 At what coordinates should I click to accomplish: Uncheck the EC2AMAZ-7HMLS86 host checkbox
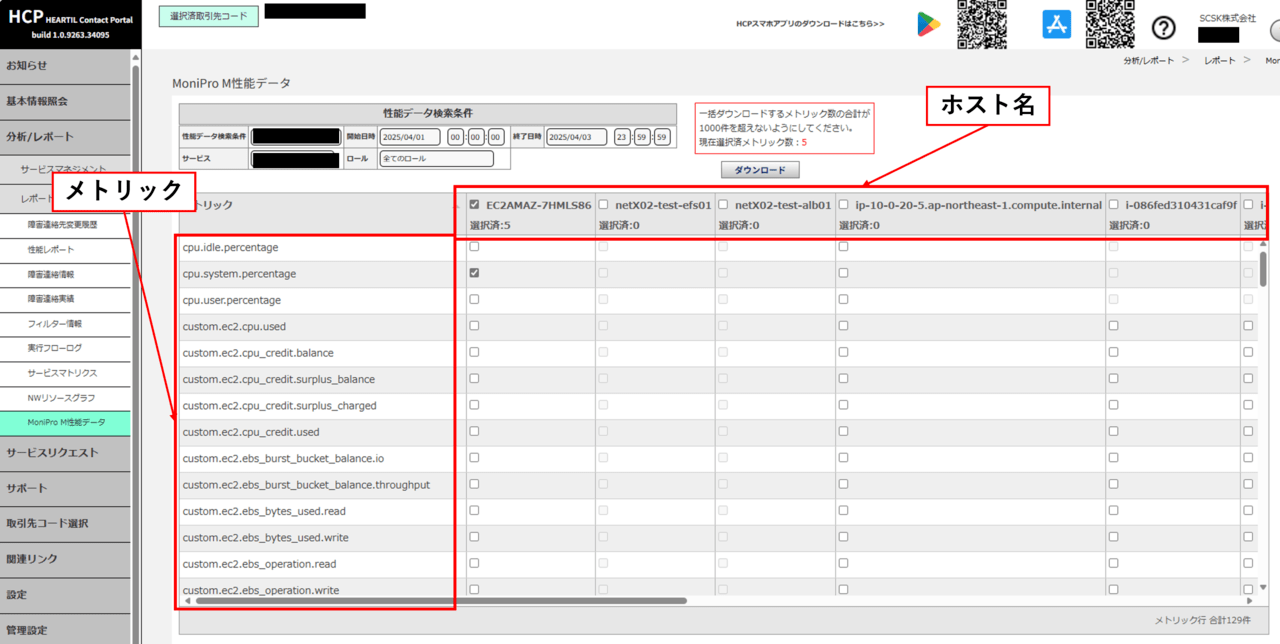(x=475, y=205)
